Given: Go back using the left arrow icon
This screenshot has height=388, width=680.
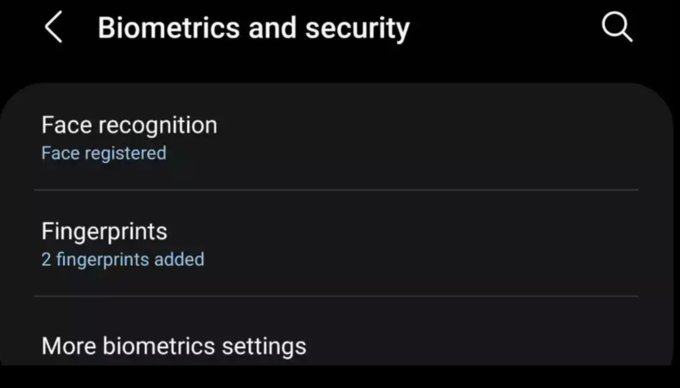Looking at the screenshot, I should 53,27.
